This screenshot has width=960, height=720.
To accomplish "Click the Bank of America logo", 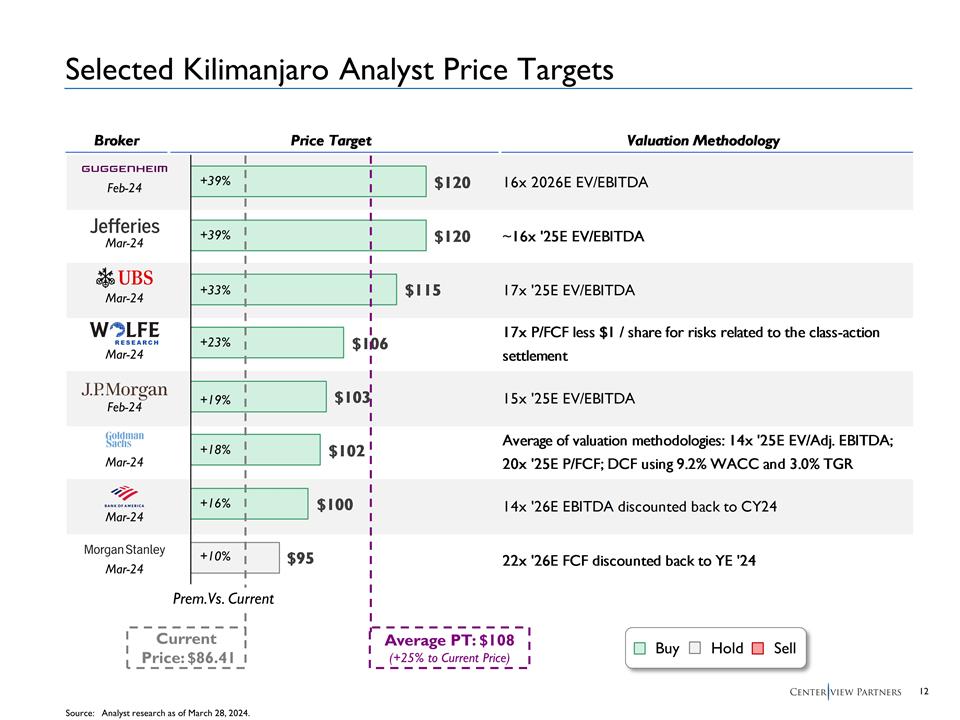I will (124, 497).
